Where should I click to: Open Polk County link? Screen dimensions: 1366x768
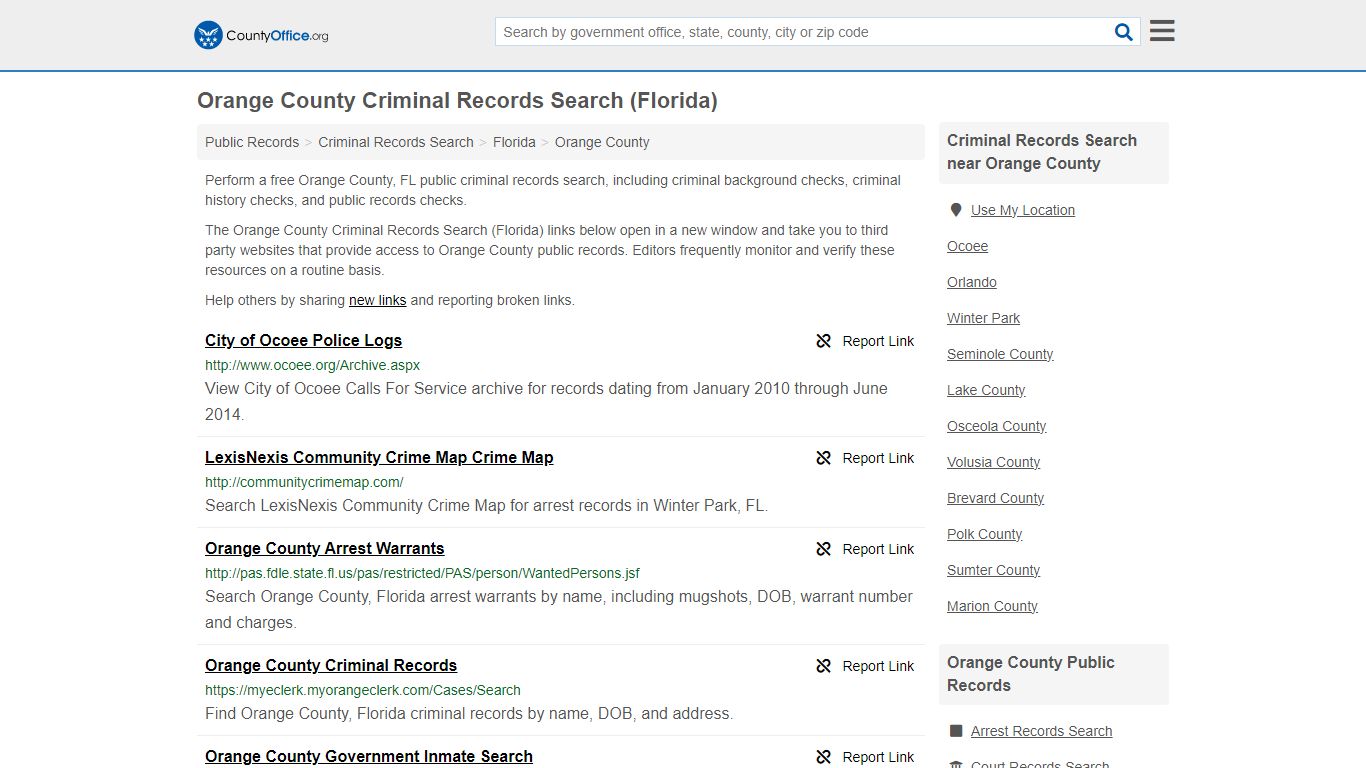985,534
